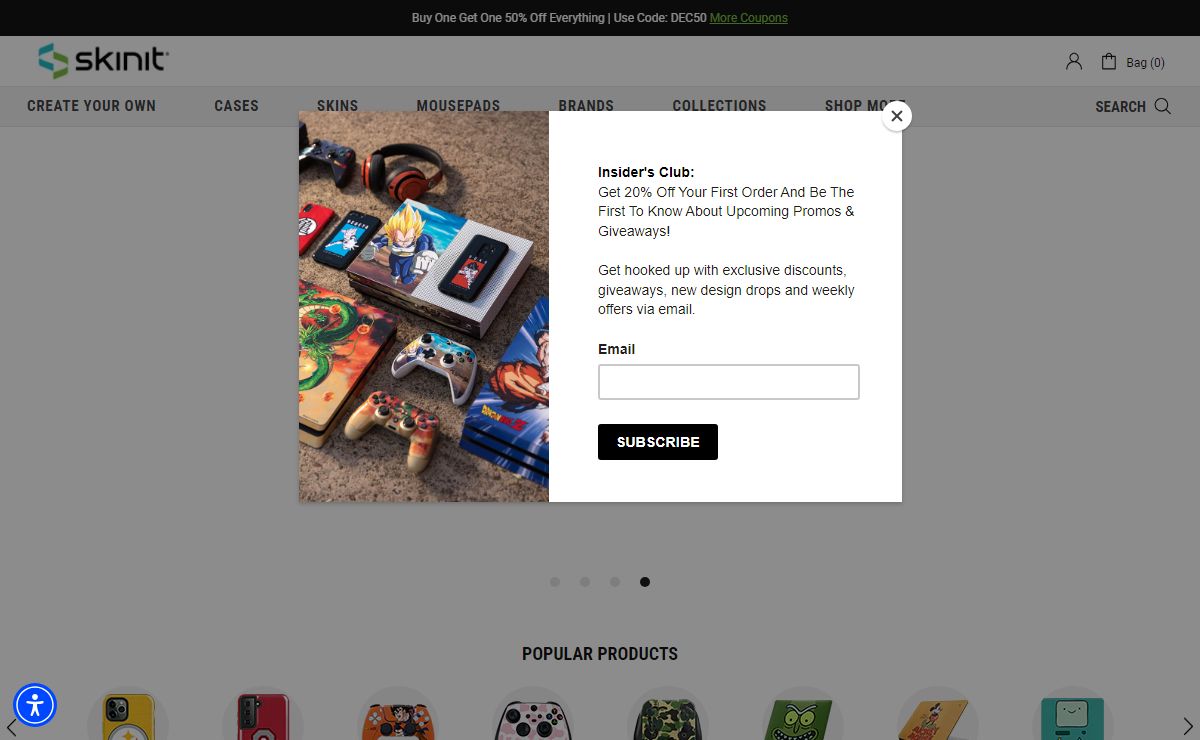
Task: Click the Subscribe button
Action: tap(658, 442)
